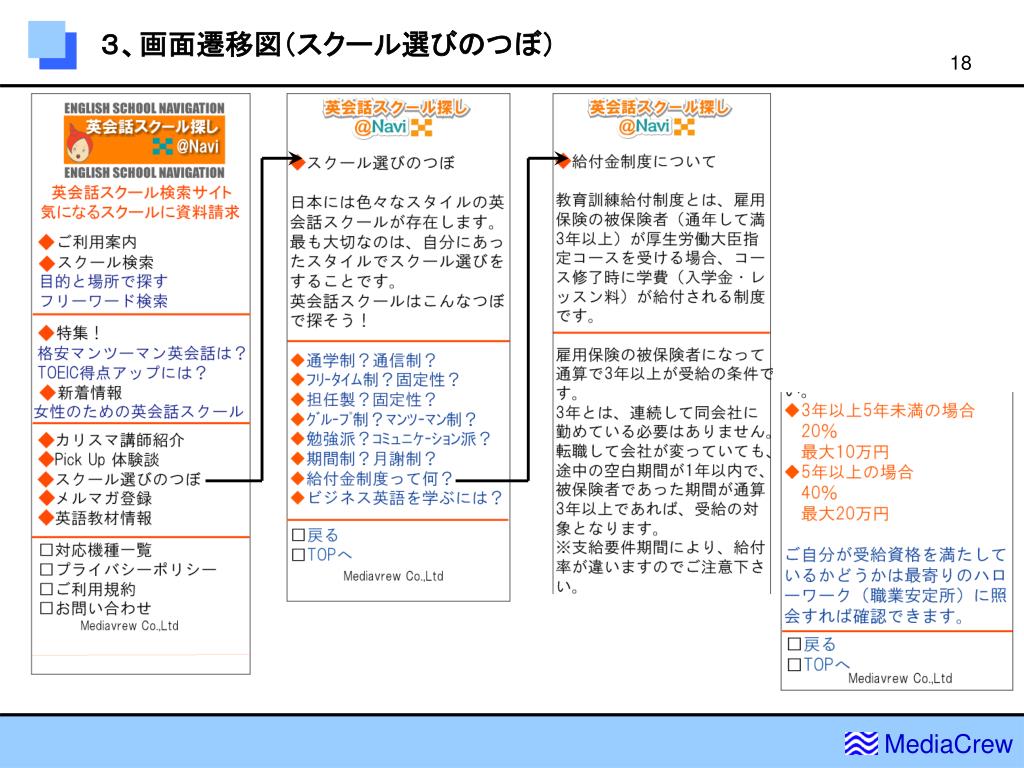This screenshot has width=1024, height=768.
Task: Open スクール選びのつぼ in first screen menu
Action: [128, 479]
